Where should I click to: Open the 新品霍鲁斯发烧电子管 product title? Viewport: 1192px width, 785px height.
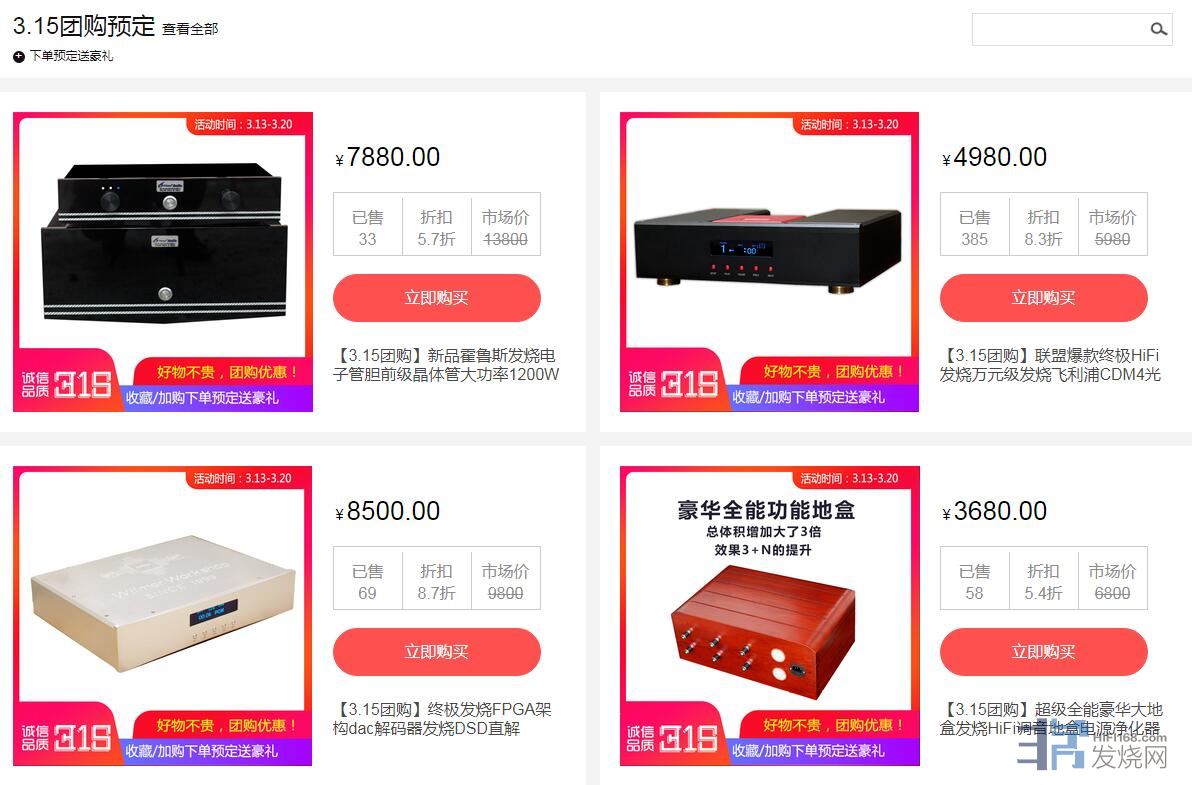(446, 365)
